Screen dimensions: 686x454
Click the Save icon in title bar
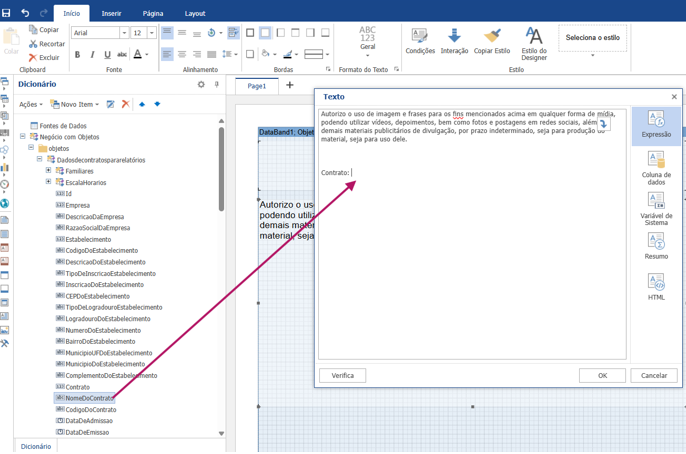[x=6, y=13]
